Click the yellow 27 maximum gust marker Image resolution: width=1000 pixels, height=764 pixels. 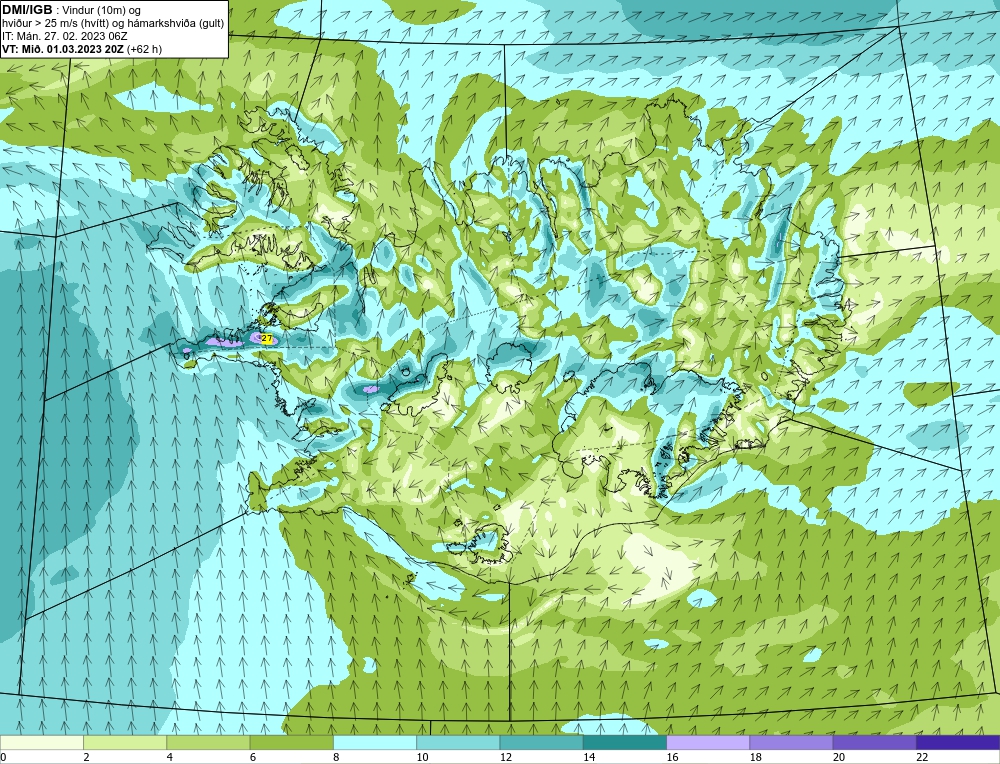click(x=267, y=339)
